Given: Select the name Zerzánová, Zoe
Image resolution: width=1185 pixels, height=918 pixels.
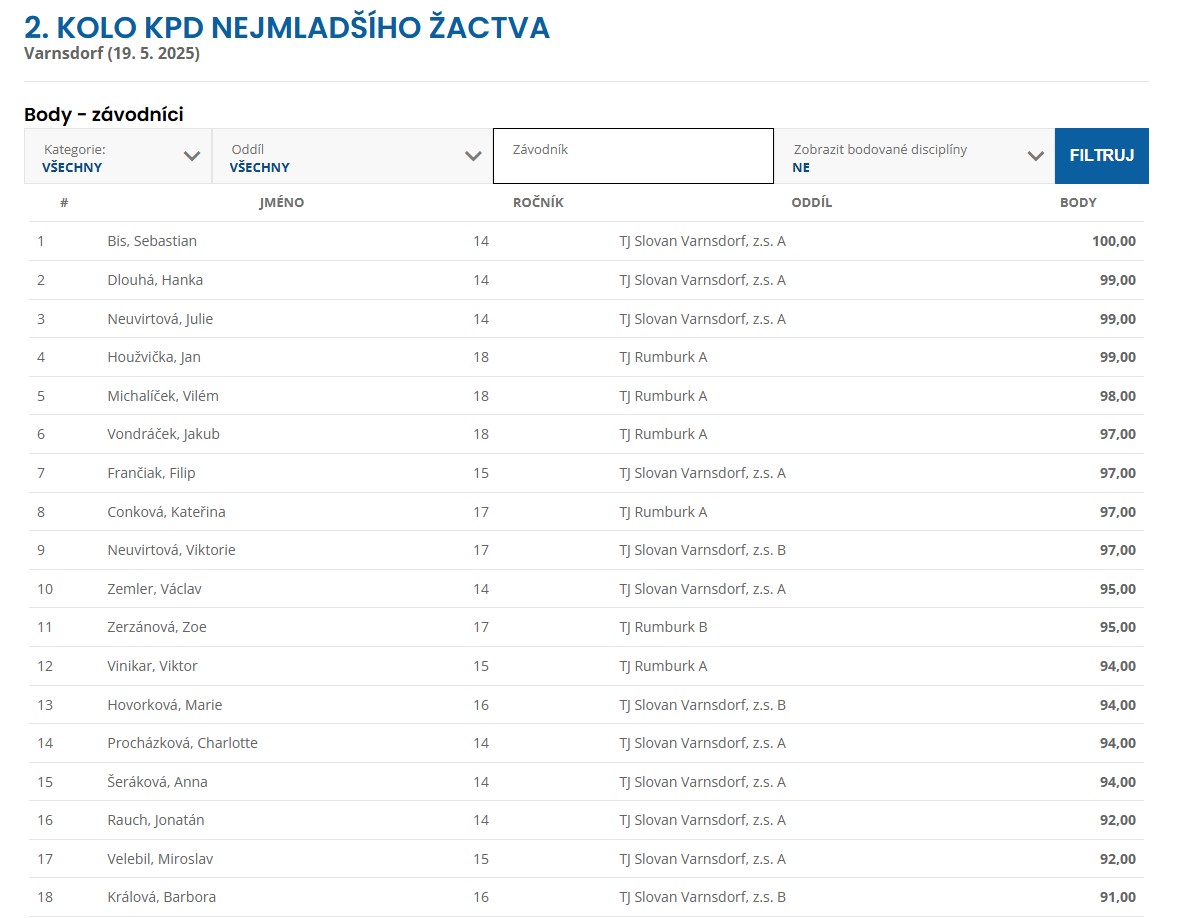Looking at the screenshot, I should pyautogui.click(x=156, y=627).
